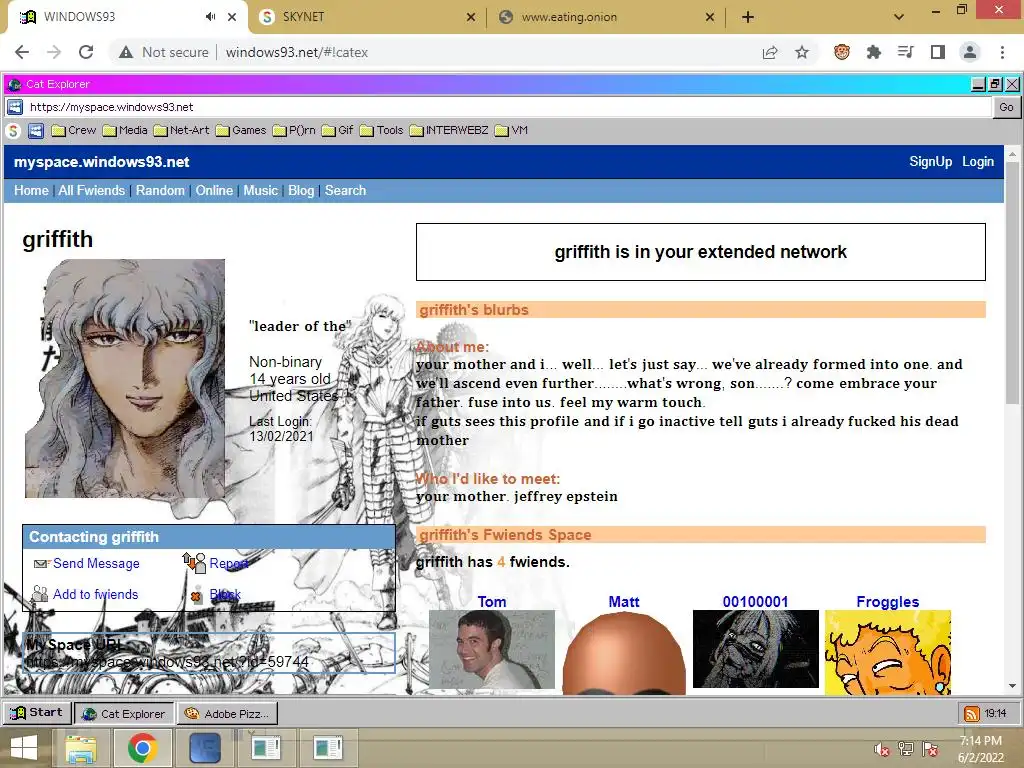Click the Adobe Pizz... taskbar item
The height and width of the screenshot is (768, 1024).
pos(227,714)
